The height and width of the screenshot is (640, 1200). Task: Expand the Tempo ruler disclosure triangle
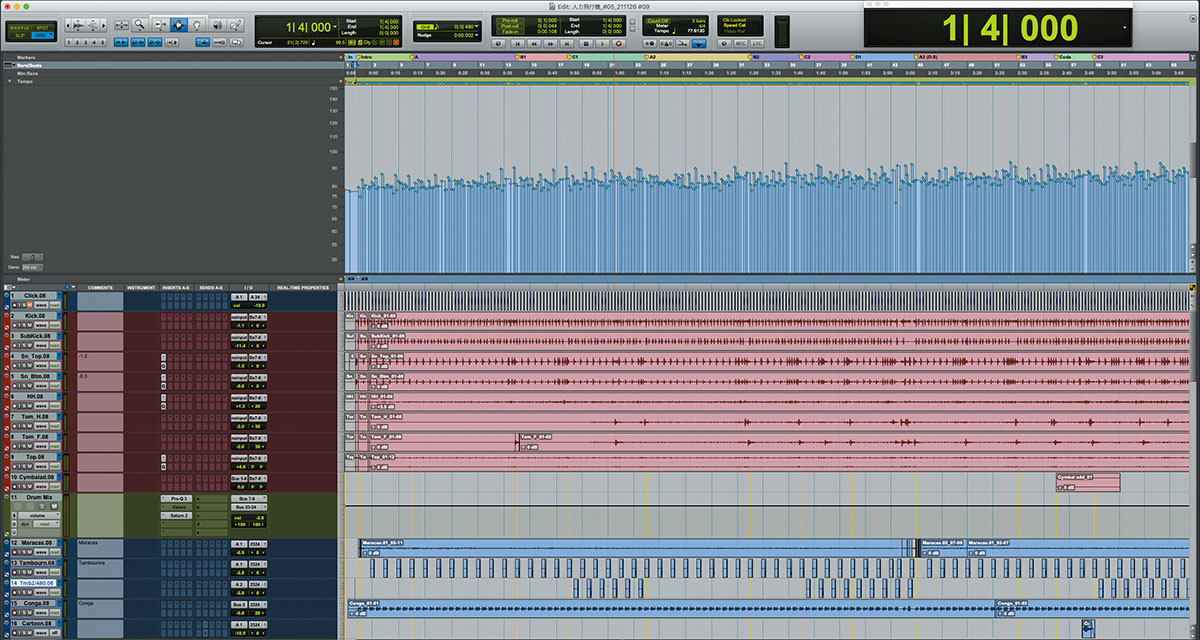tap(10, 81)
